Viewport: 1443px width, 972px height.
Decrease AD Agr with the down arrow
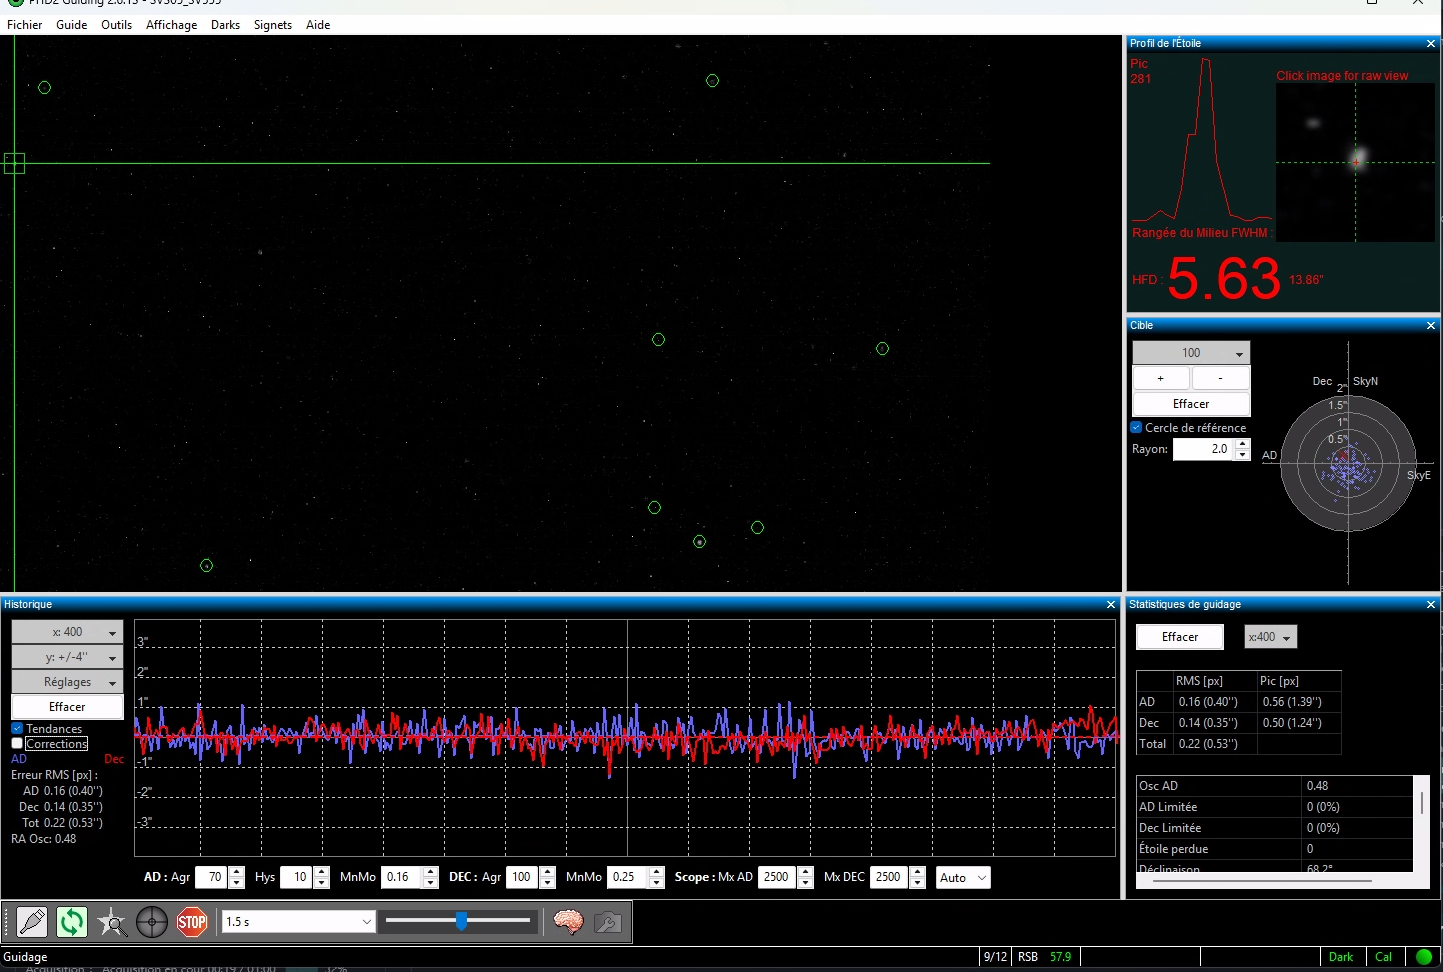[237, 883]
